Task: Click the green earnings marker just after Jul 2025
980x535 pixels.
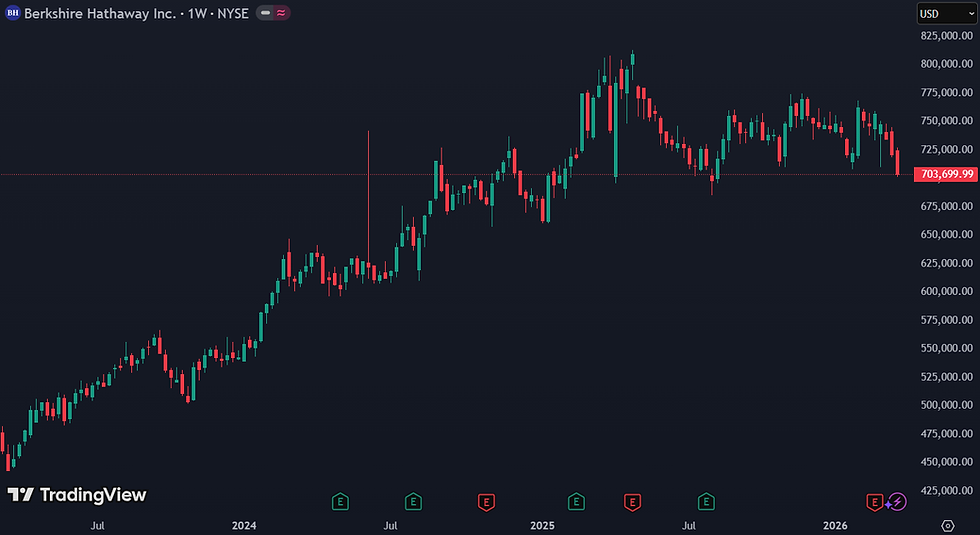Action: [706, 501]
